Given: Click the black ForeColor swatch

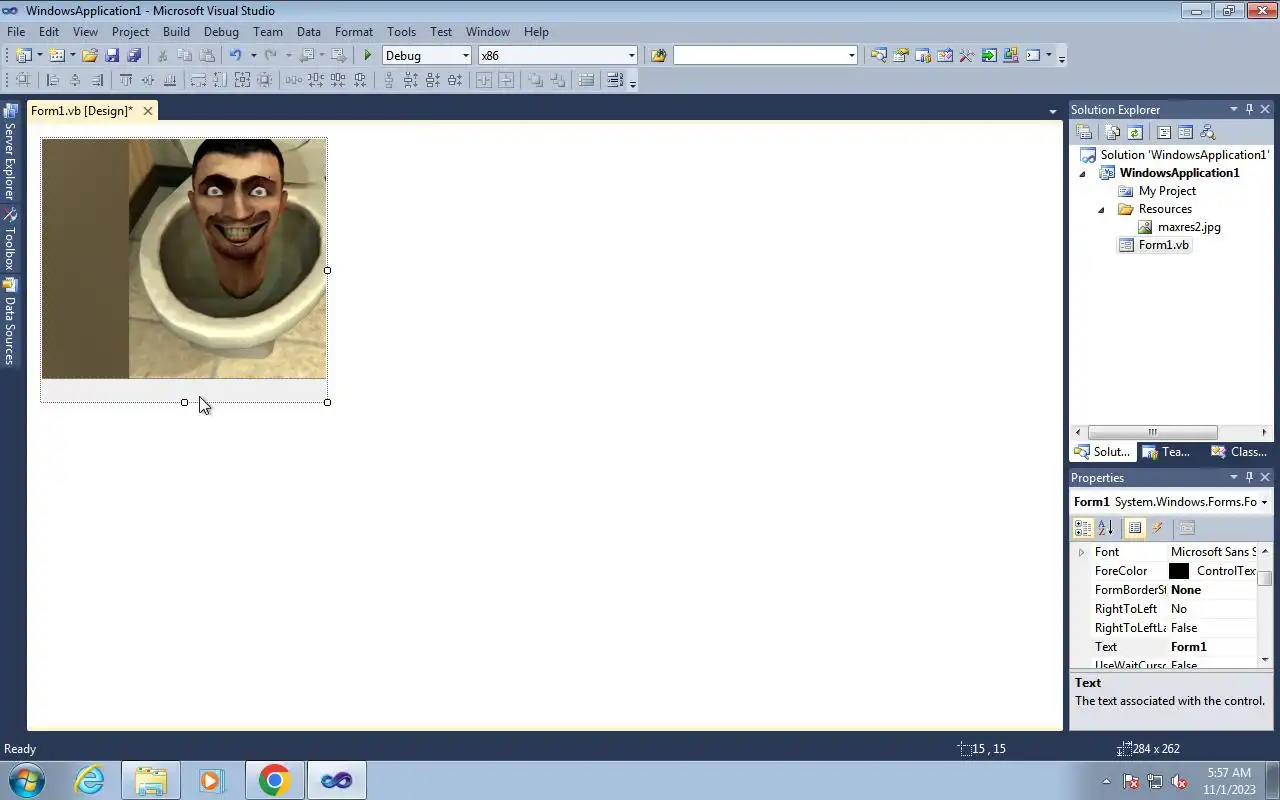Looking at the screenshot, I should pos(1179,571).
